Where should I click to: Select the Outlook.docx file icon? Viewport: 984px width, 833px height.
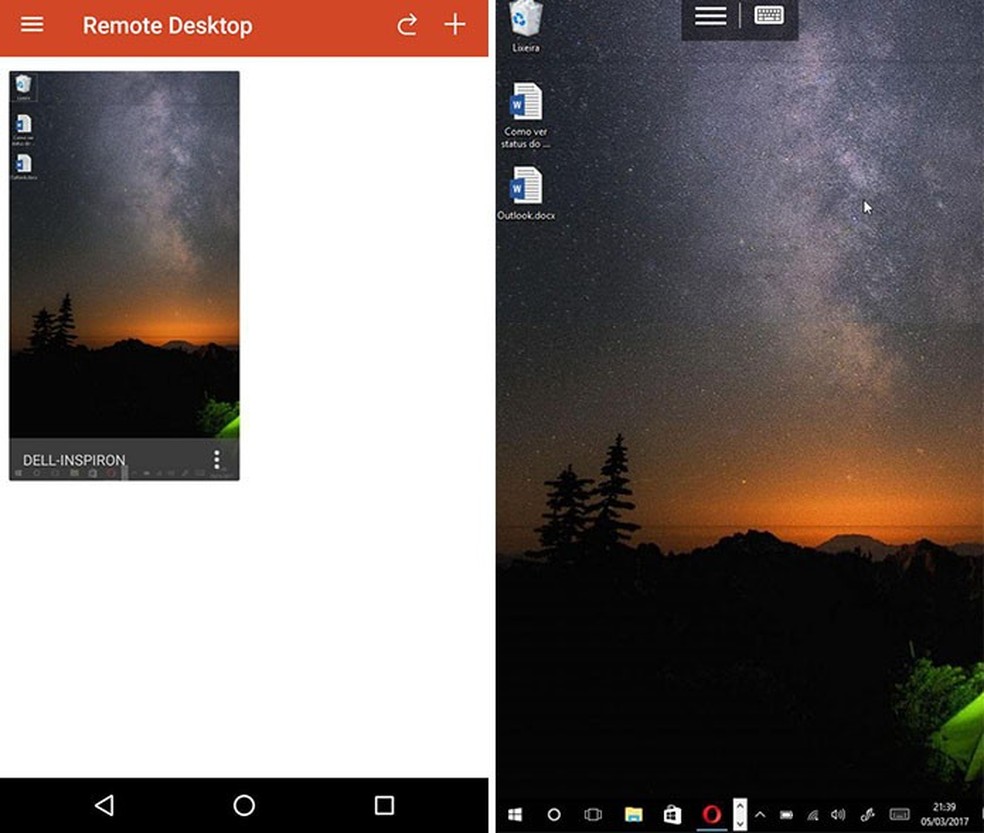pos(526,193)
